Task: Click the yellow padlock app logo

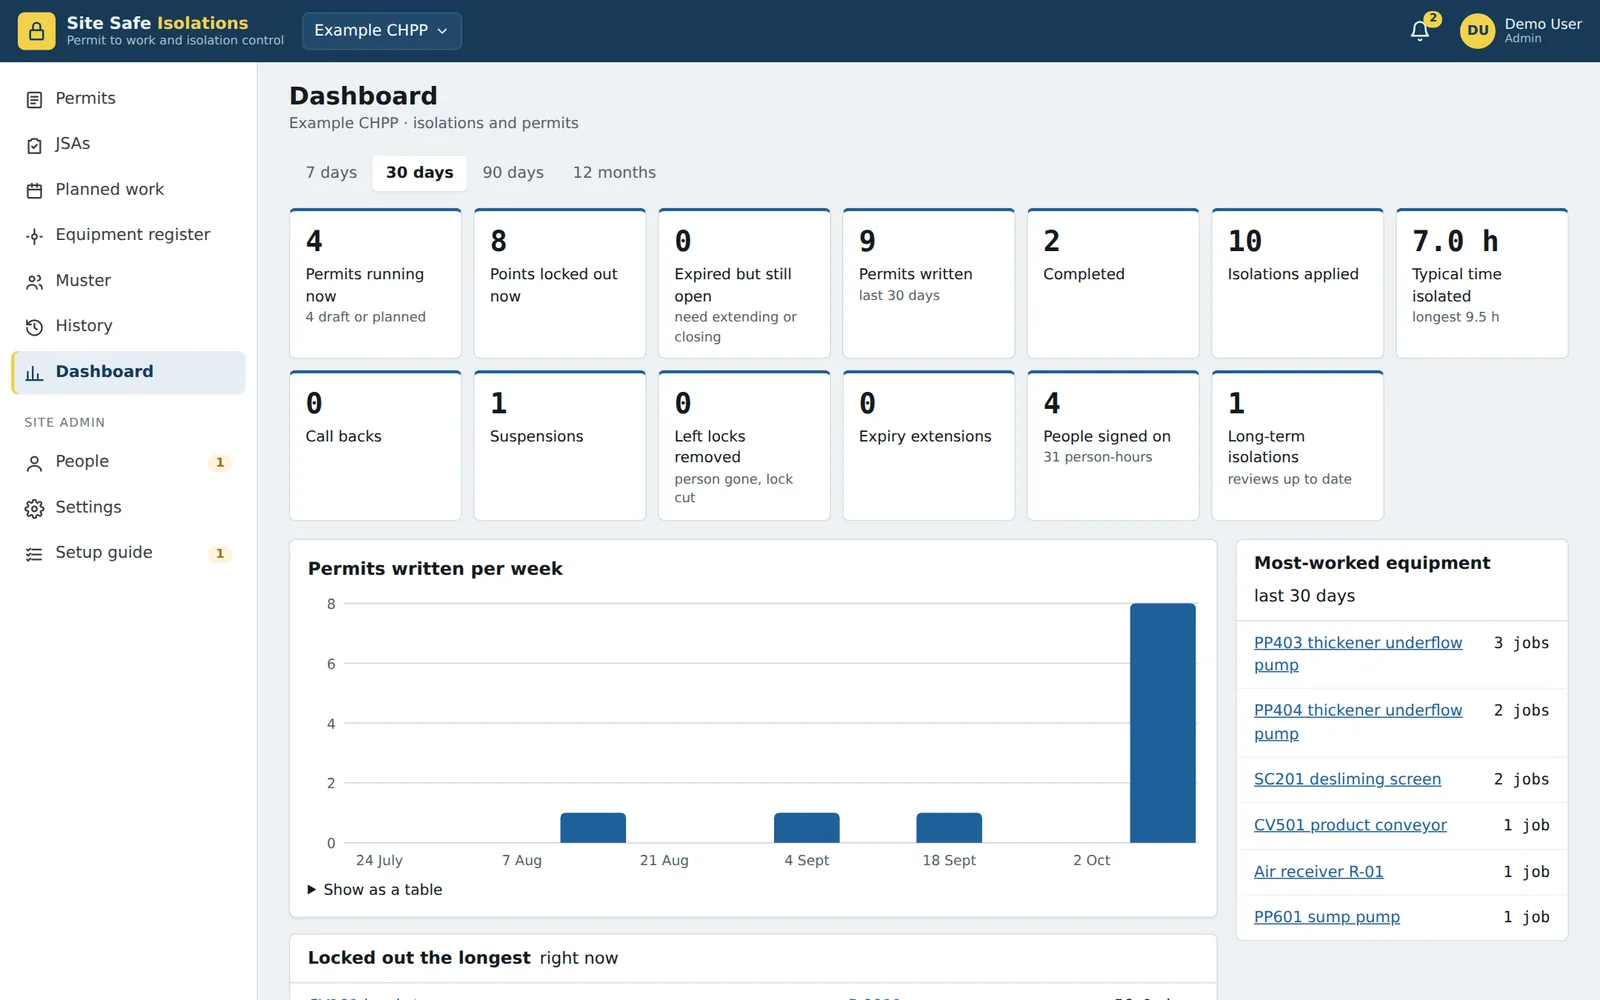Action: (36, 31)
